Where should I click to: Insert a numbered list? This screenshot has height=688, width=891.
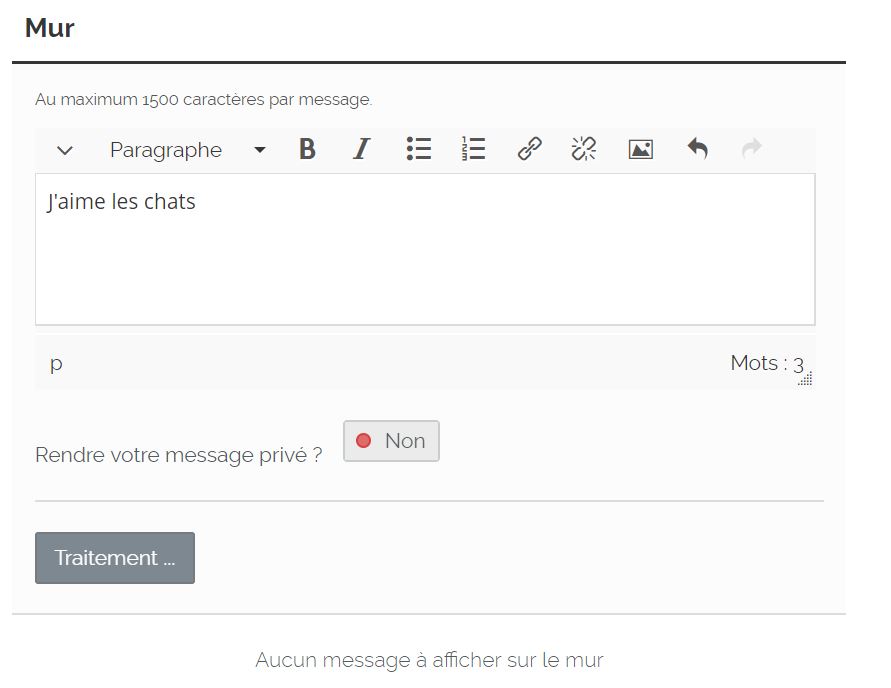[x=473, y=150]
